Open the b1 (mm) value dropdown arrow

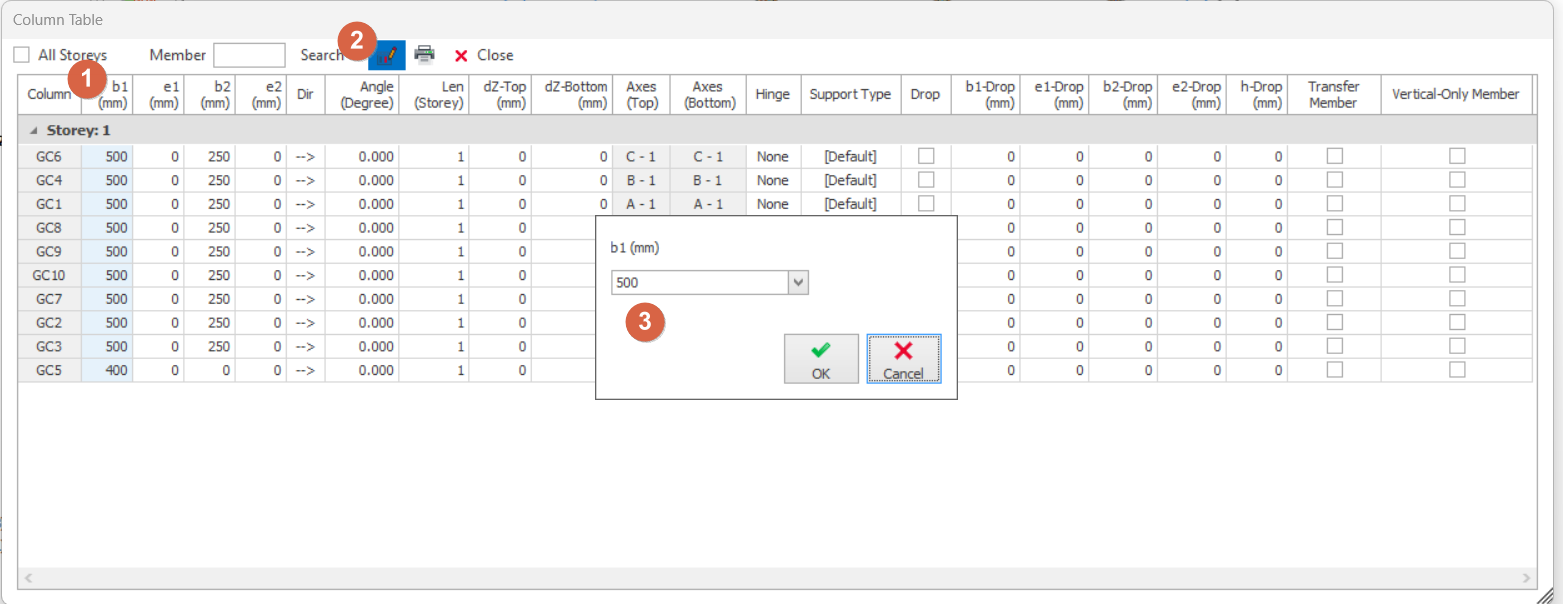coord(798,283)
